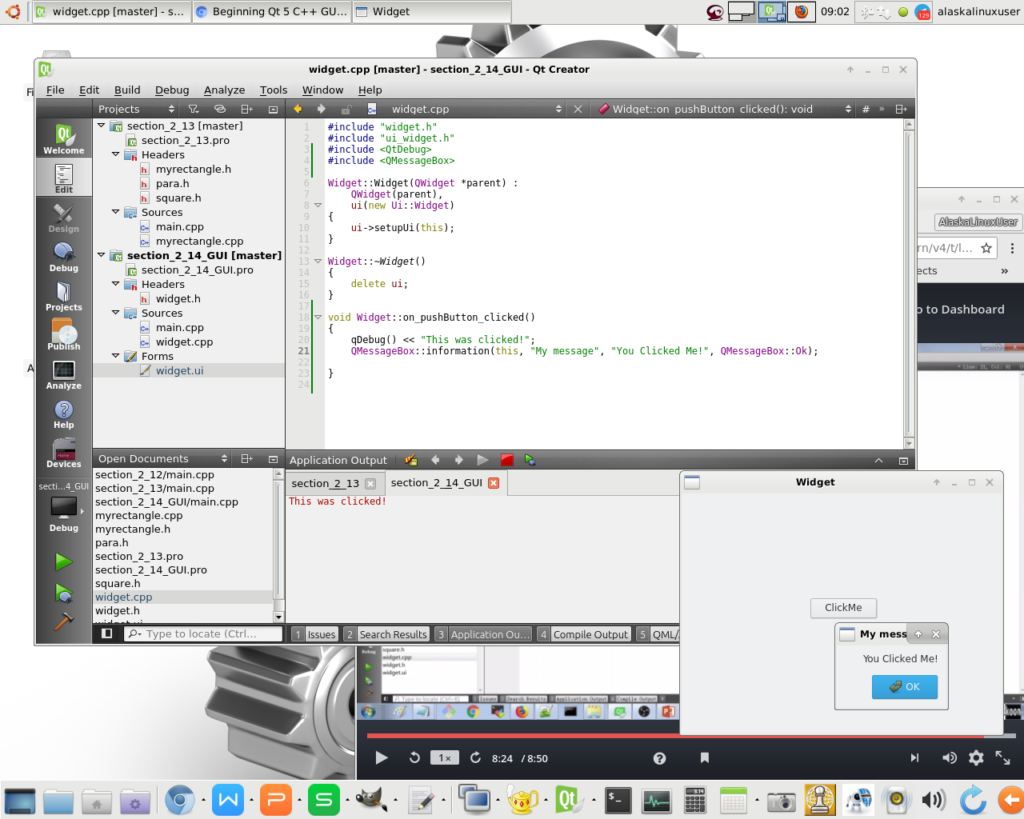
Task: Stop the running application with the red square
Action: (507, 460)
